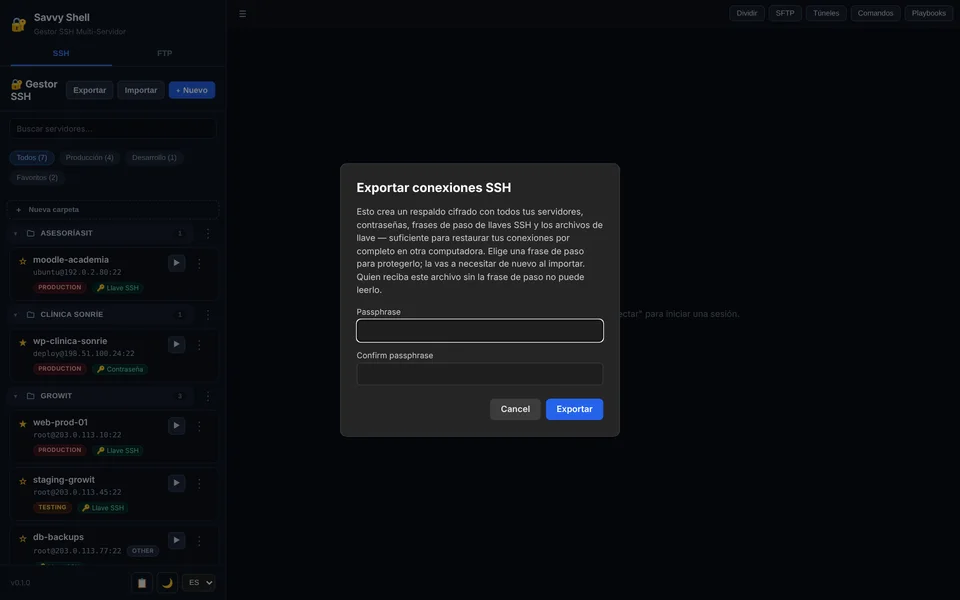
Task: Open GROWIT folder options menu
Action: pos(208,396)
